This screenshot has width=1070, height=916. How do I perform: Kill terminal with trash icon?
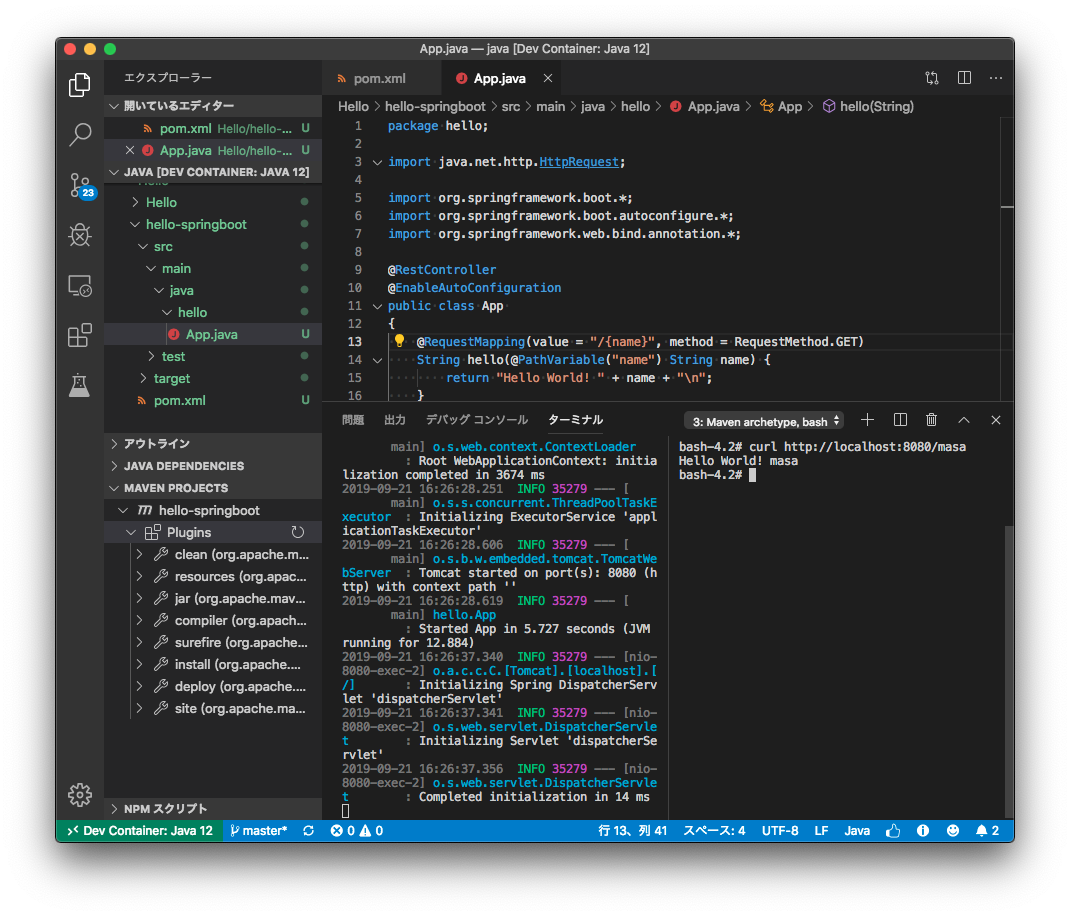point(931,420)
